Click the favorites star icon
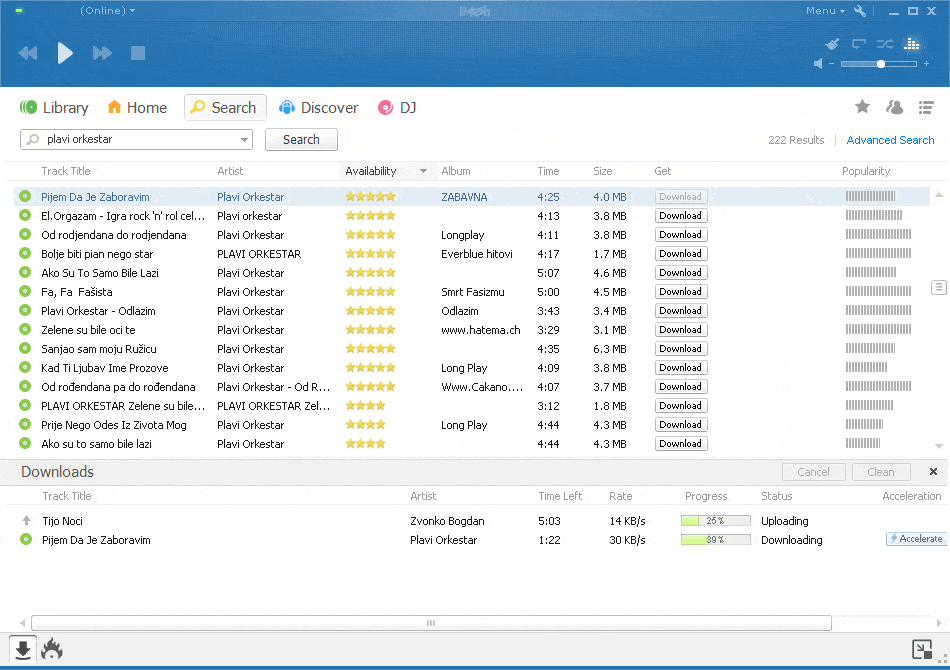Screen dimensions: 950x670 coord(862,107)
